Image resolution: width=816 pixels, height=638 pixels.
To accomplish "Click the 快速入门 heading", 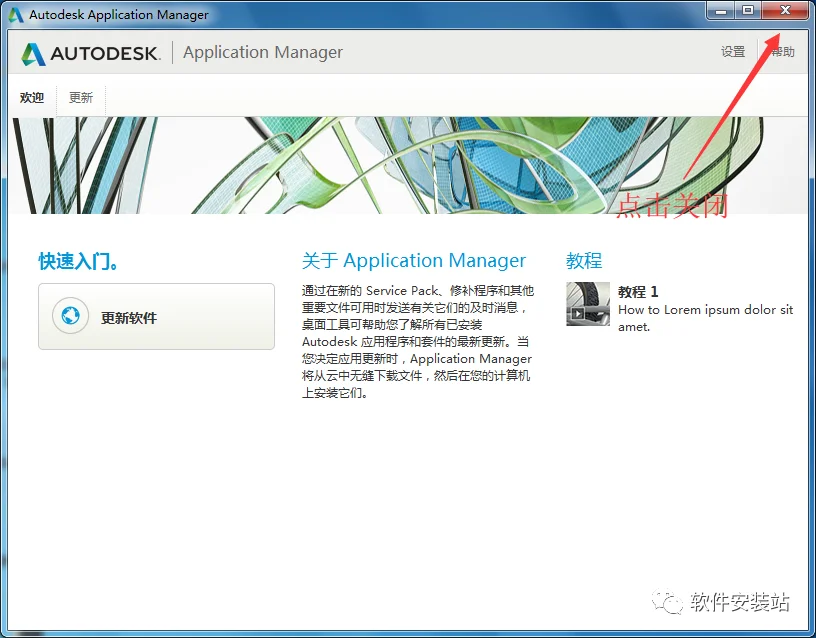I will 78,261.
